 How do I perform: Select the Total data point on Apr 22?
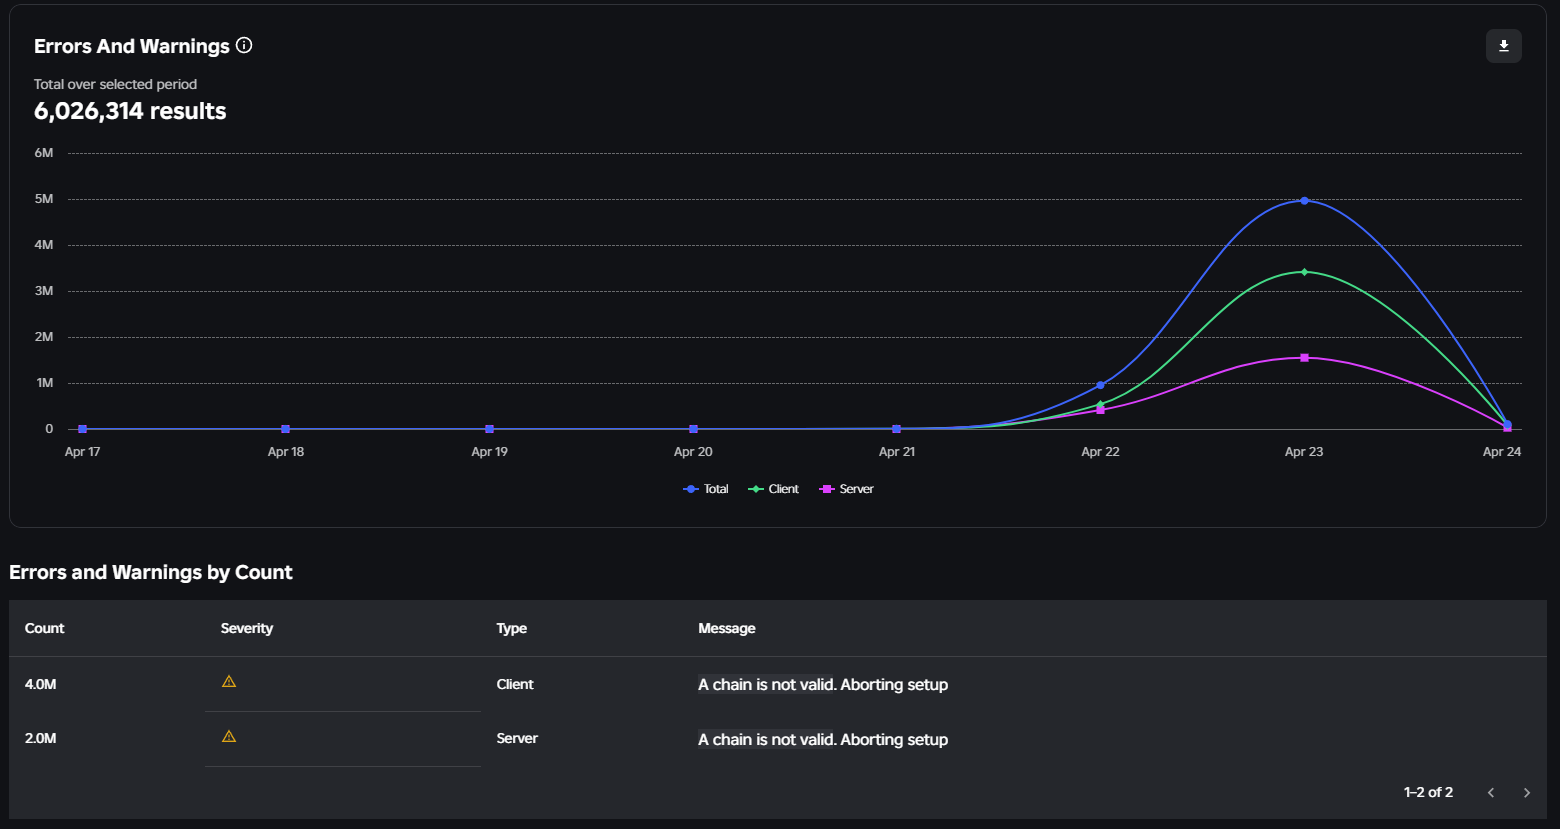1100,385
